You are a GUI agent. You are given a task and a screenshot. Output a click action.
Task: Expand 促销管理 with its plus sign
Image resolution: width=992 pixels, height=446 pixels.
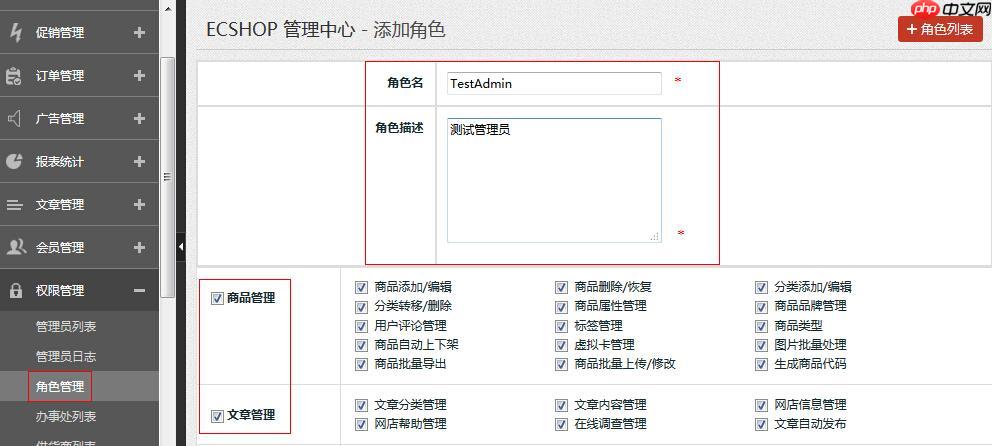[140, 33]
